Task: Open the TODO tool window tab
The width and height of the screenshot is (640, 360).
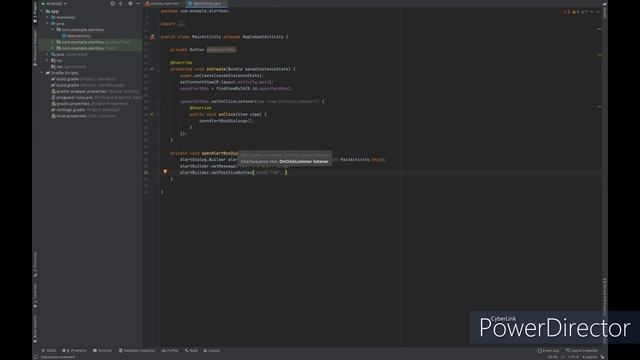Action: (49, 351)
